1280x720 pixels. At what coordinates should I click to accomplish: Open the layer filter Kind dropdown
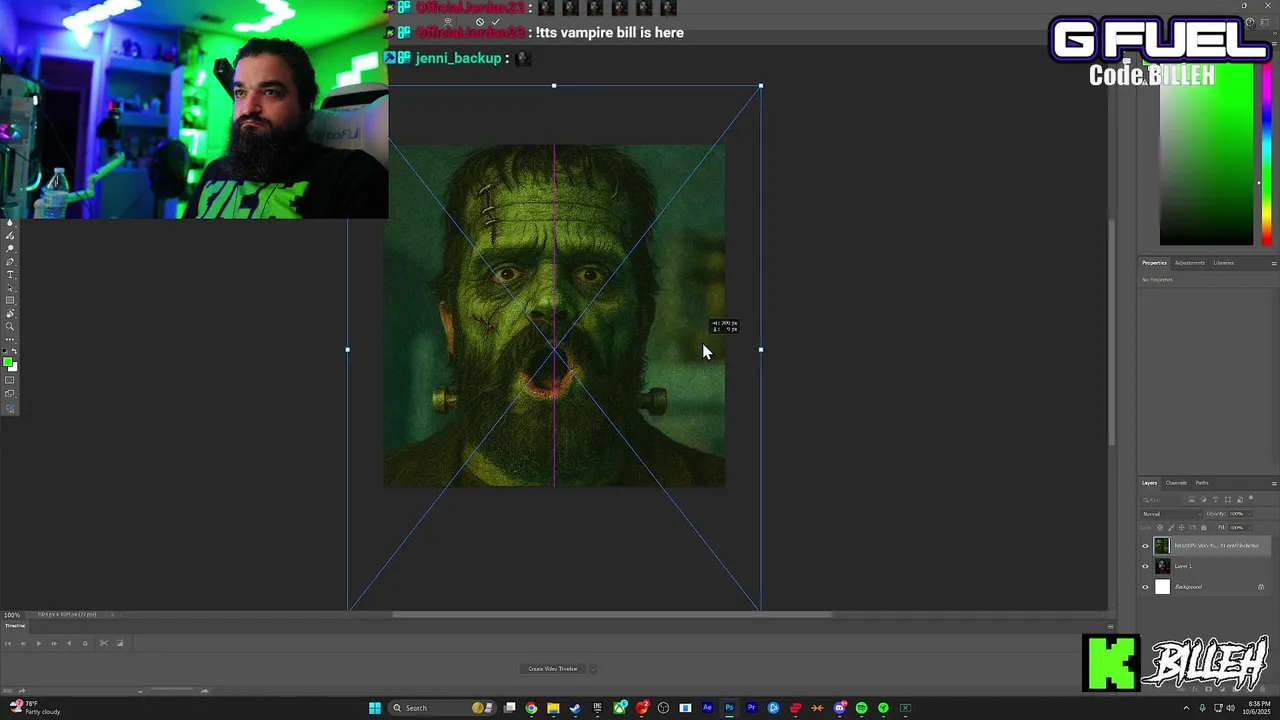[1161, 500]
